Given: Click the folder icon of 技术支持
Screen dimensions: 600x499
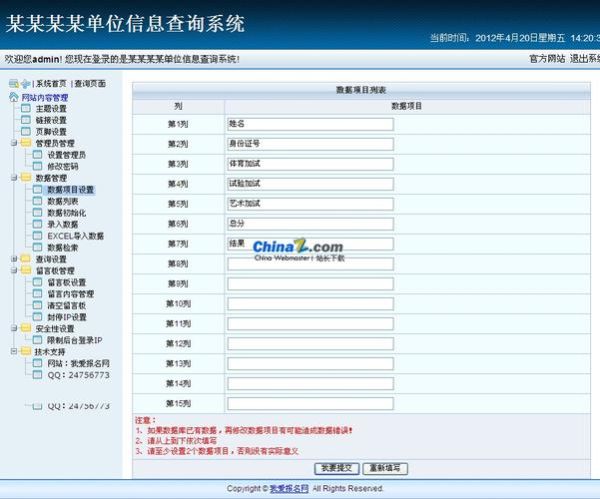Looking at the screenshot, I should click(26, 351).
